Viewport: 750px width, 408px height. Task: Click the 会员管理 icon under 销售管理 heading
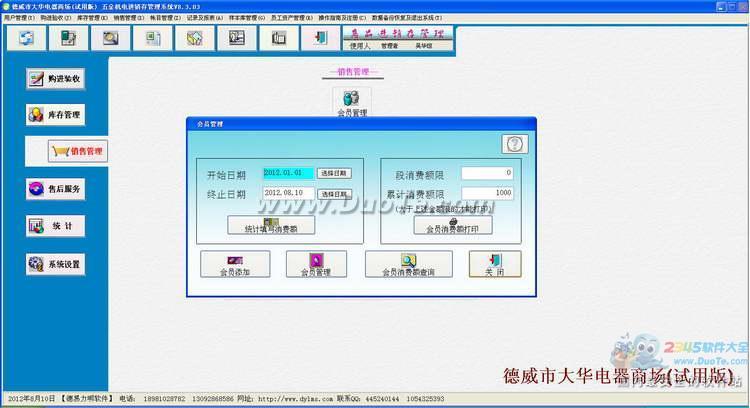pyautogui.click(x=352, y=103)
